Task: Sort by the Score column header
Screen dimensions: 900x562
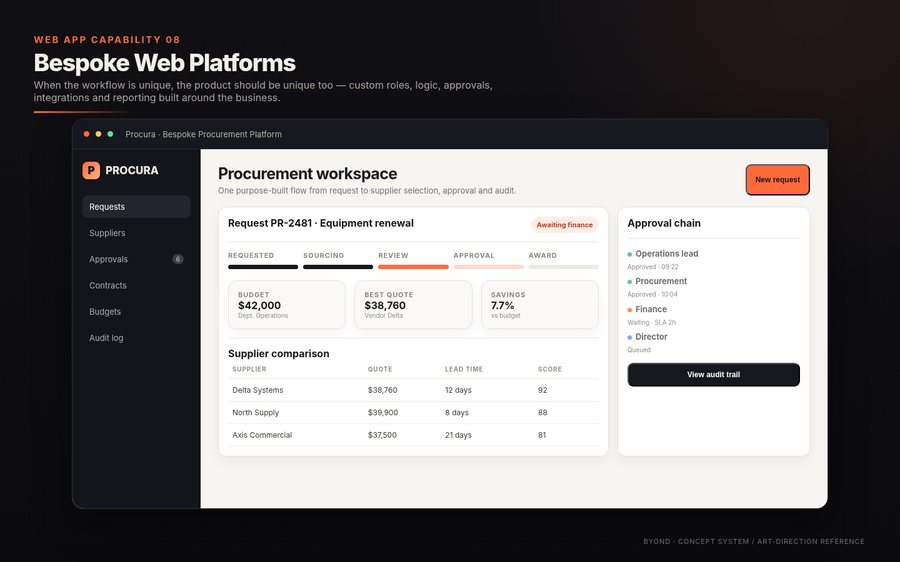Action: point(550,369)
